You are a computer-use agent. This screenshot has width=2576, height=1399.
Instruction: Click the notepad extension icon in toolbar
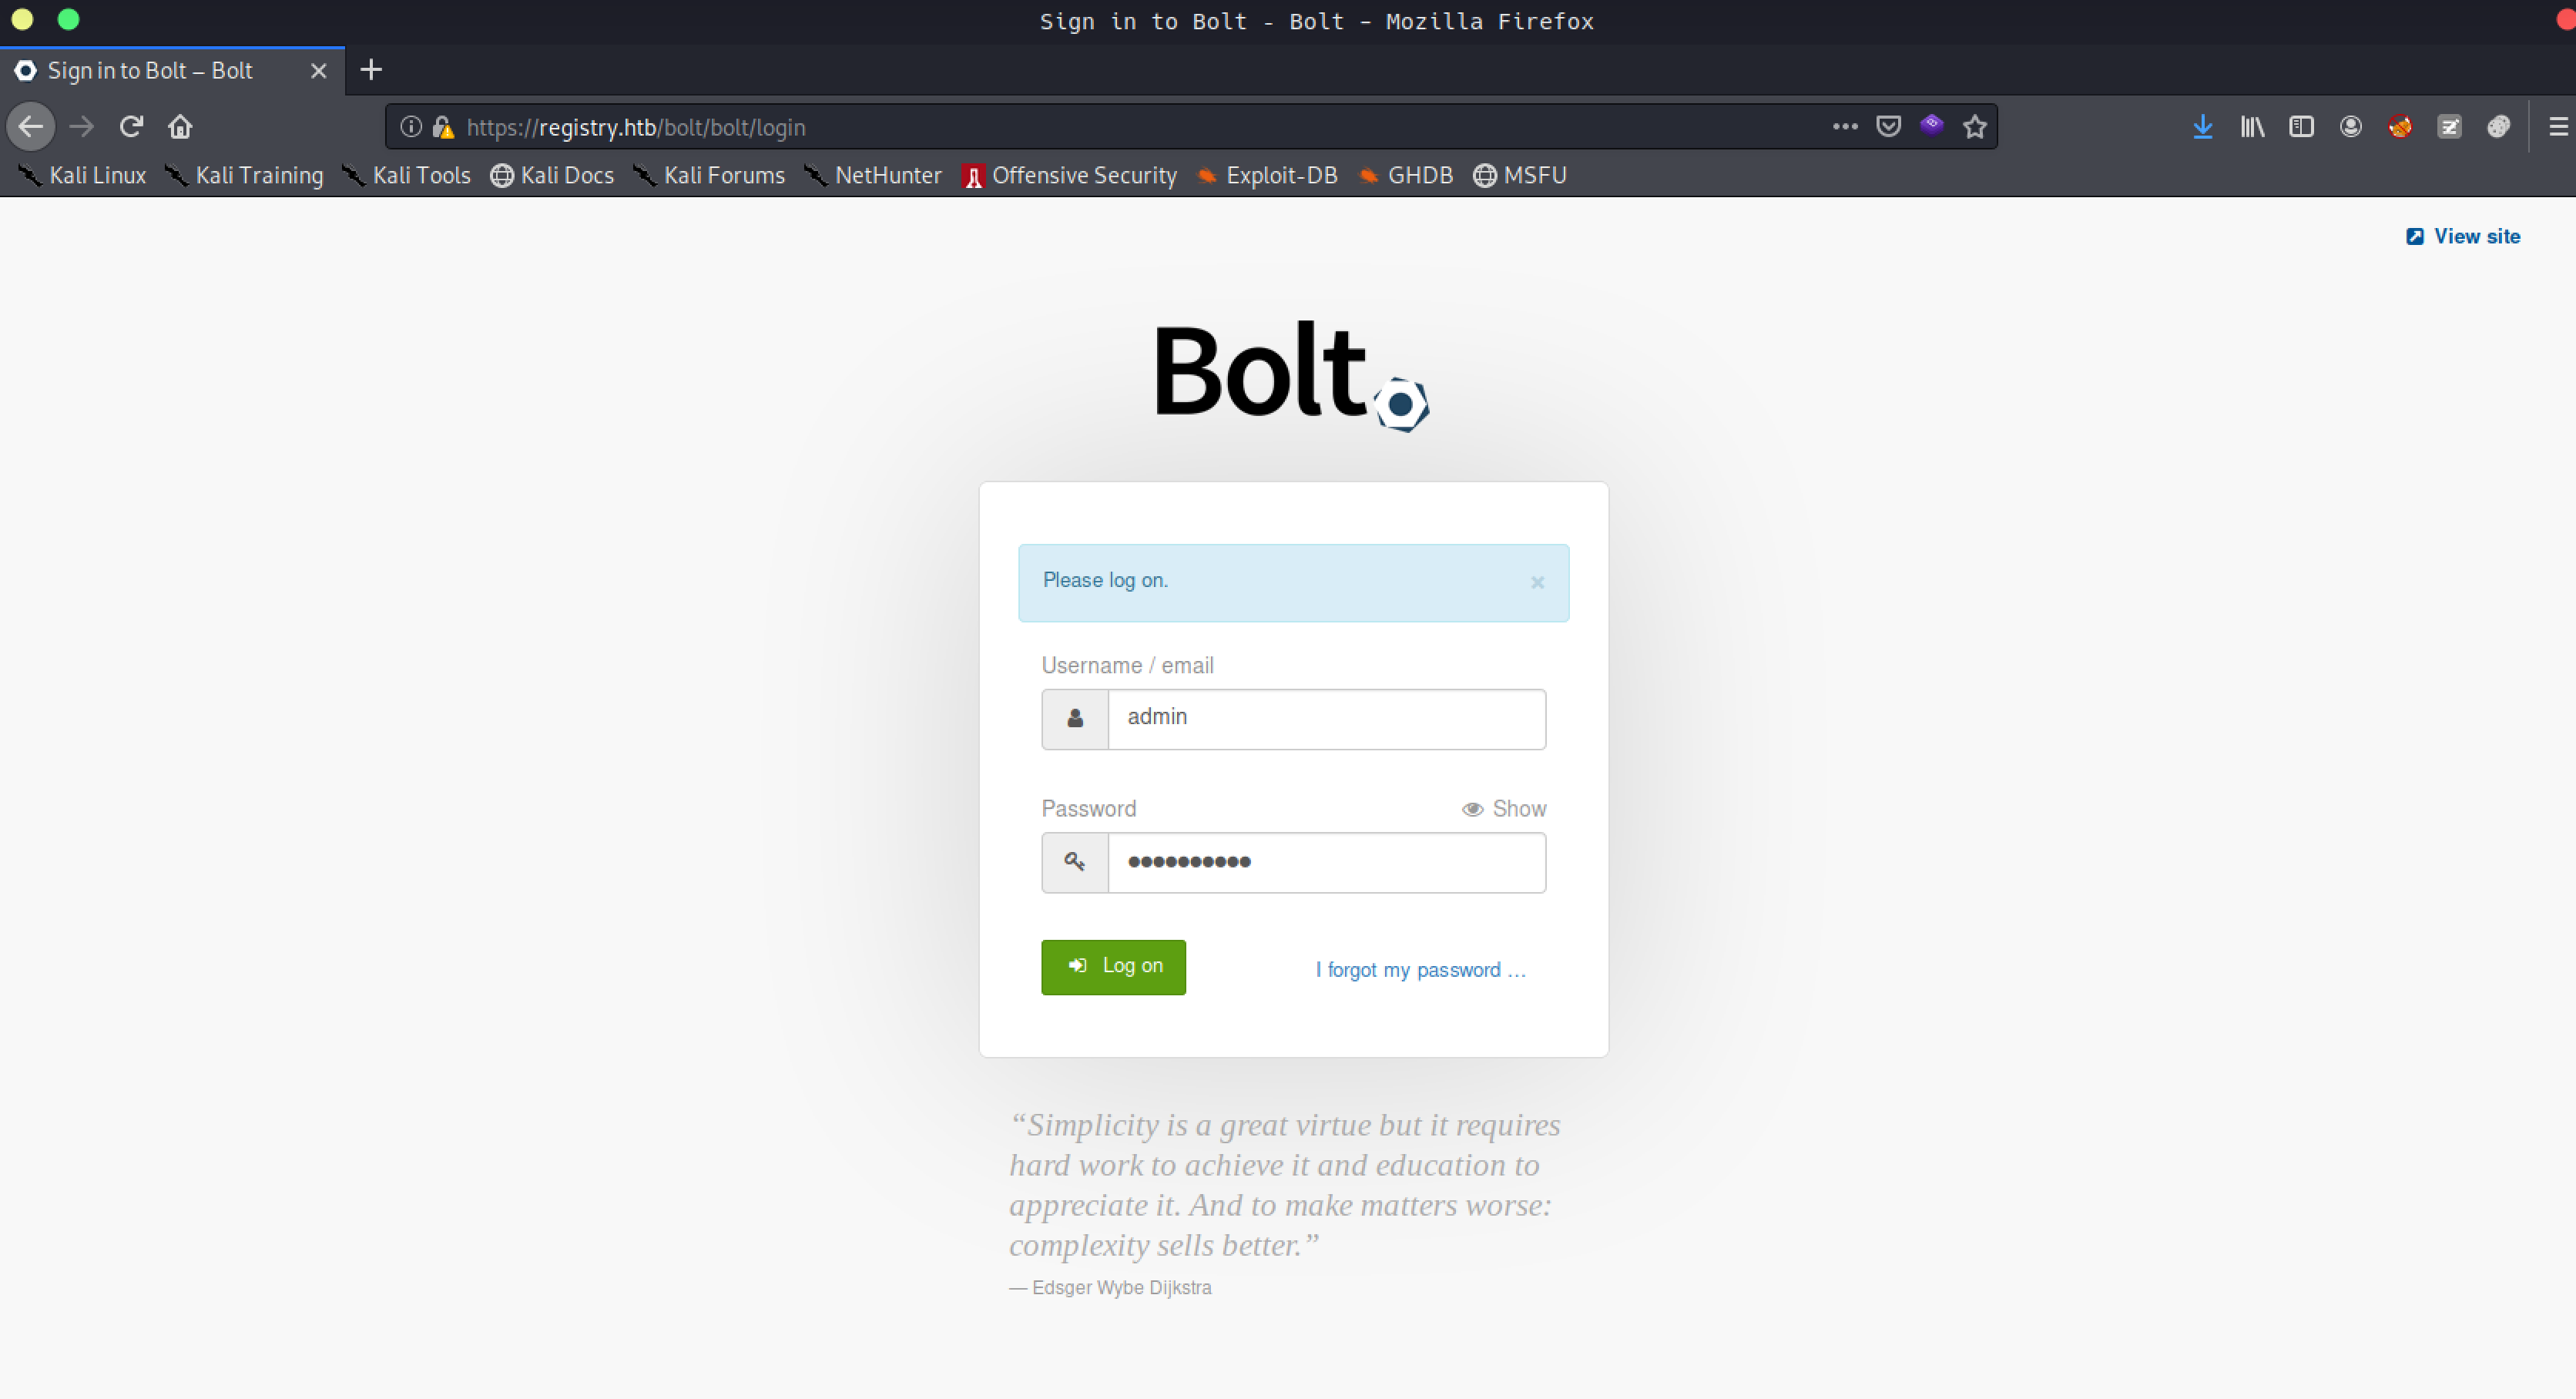coord(2449,127)
